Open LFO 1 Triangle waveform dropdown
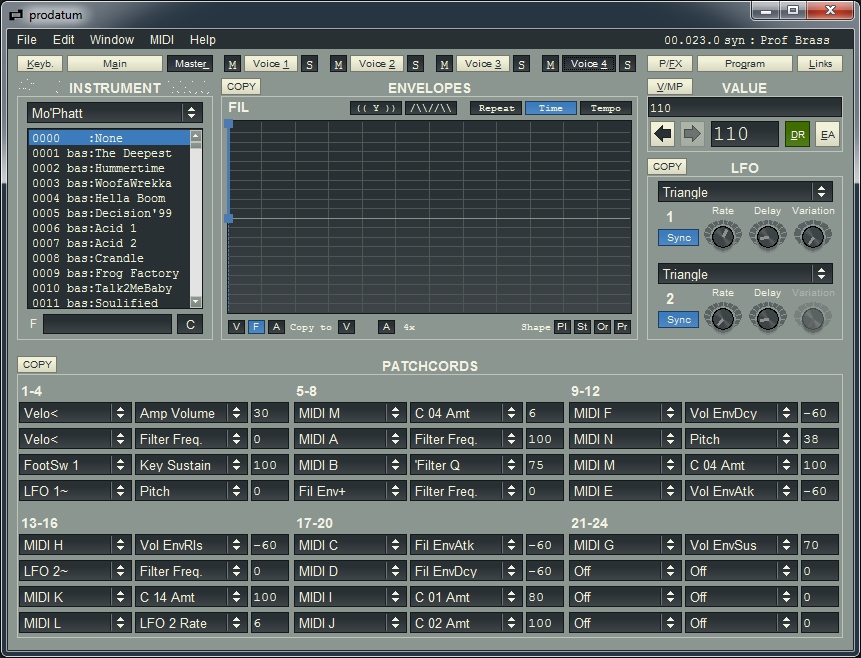Viewport: 861px width, 658px height. tap(745, 192)
